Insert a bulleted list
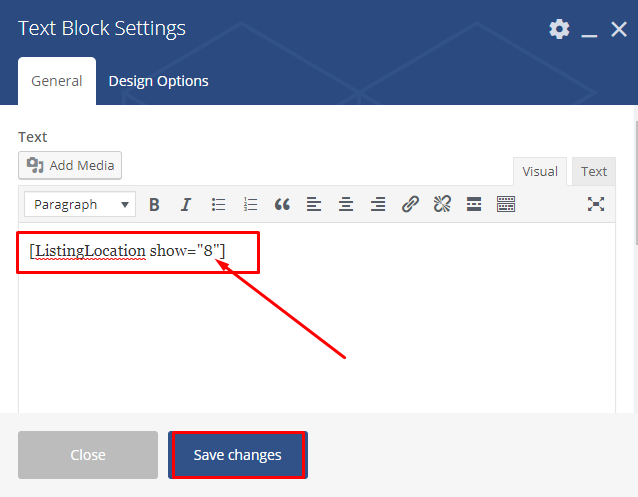 [218, 204]
